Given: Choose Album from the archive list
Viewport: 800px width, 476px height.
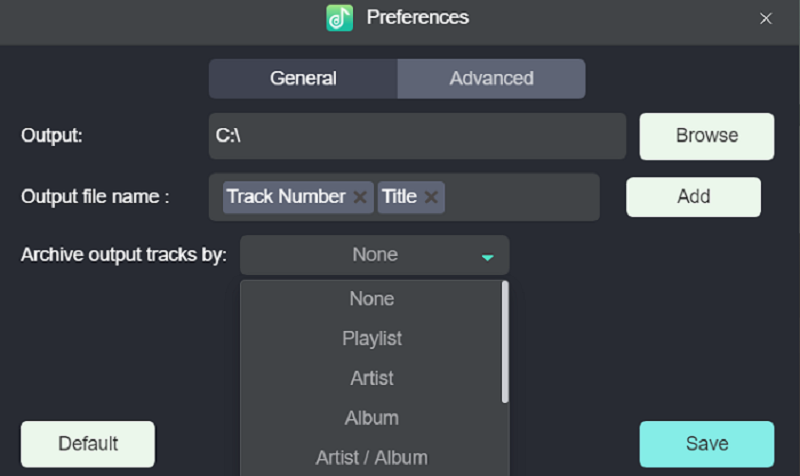Looking at the screenshot, I should 372,418.
